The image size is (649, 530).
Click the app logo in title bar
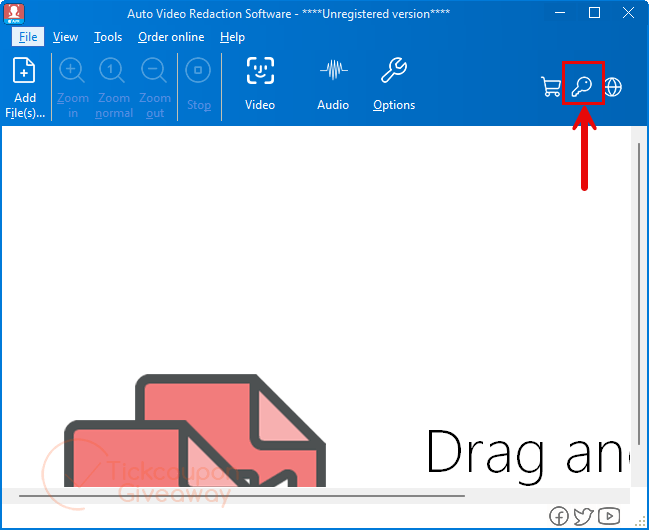pos(14,14)
